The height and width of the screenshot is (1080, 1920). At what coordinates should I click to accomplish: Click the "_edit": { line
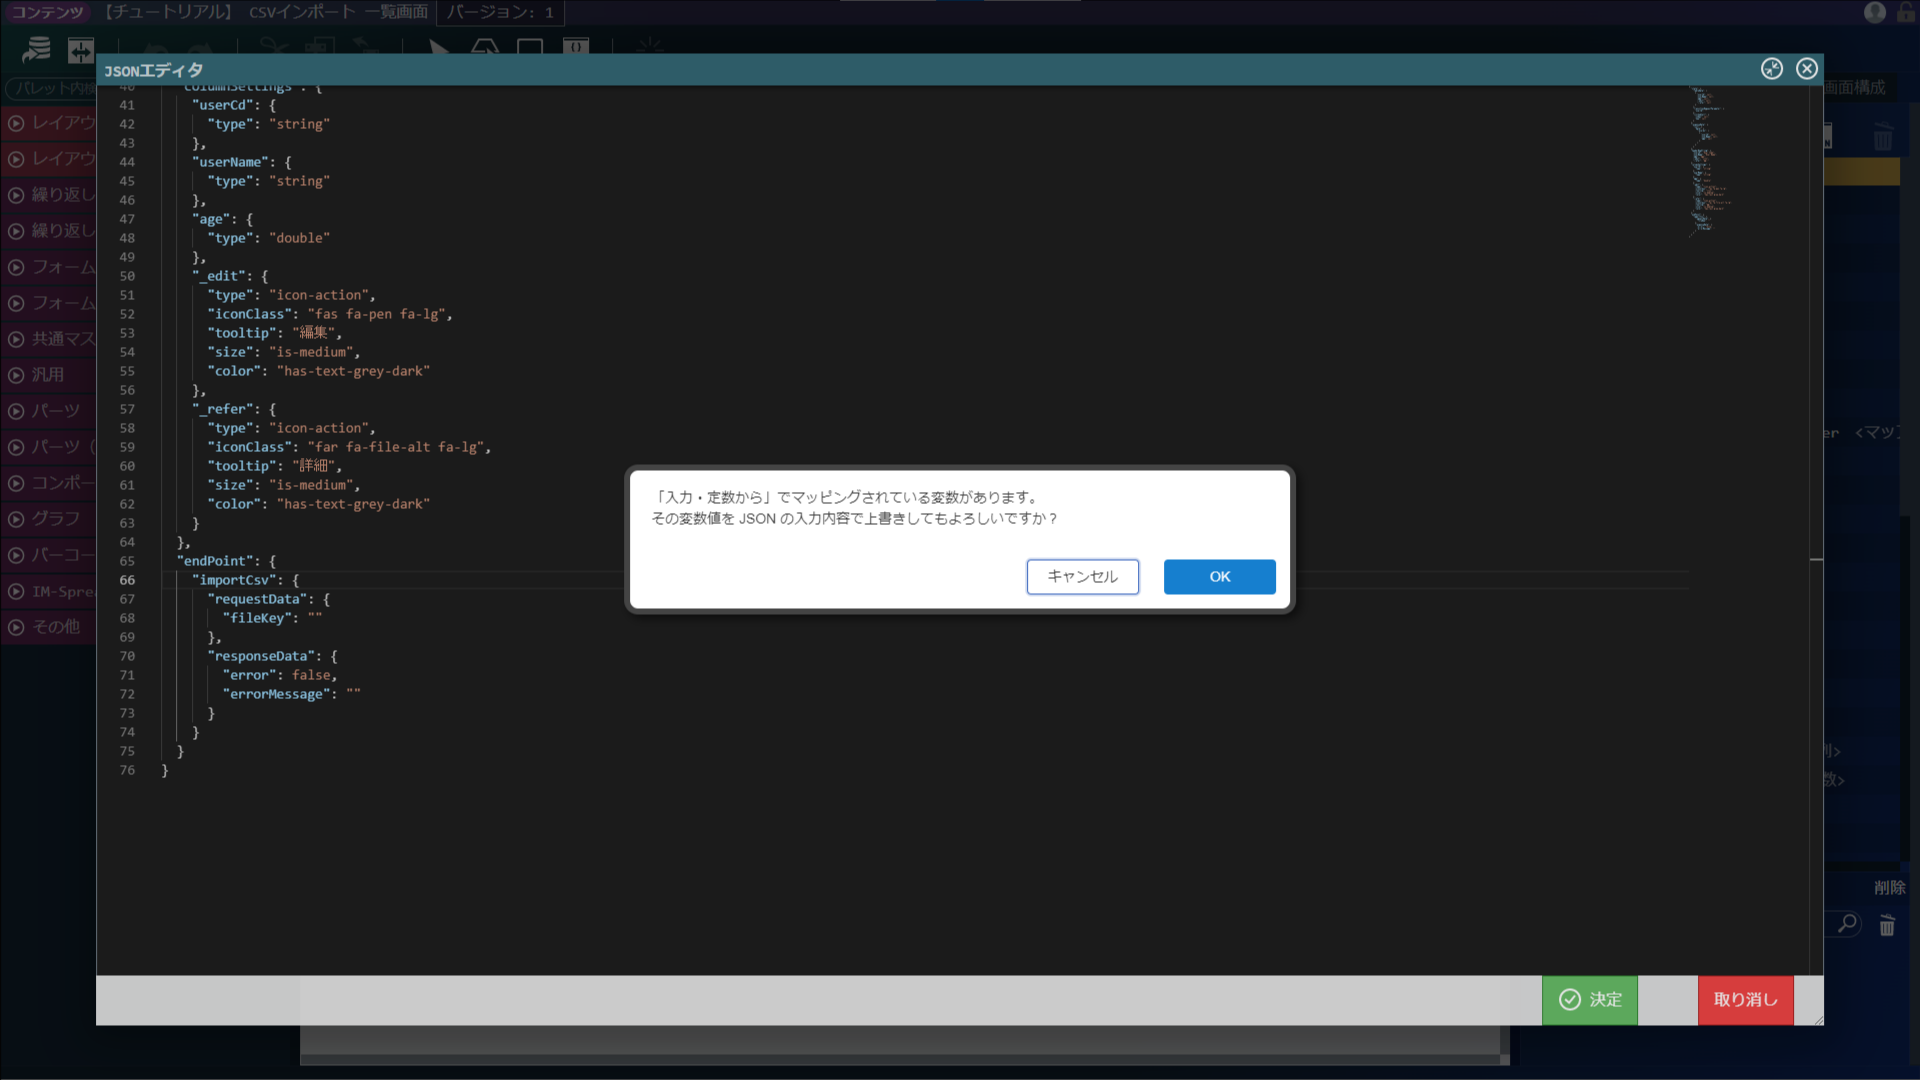[230, 276]
